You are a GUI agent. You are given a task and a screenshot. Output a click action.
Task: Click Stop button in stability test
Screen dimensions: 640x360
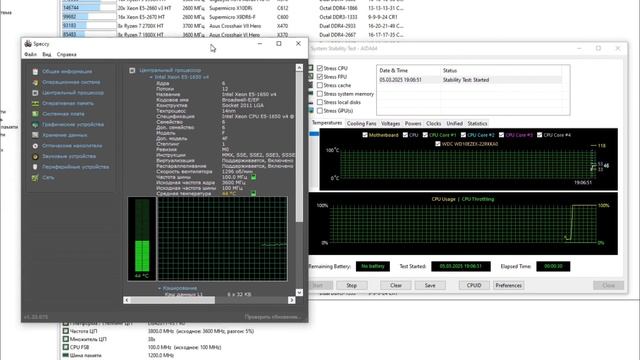click(x=351, y=285)
